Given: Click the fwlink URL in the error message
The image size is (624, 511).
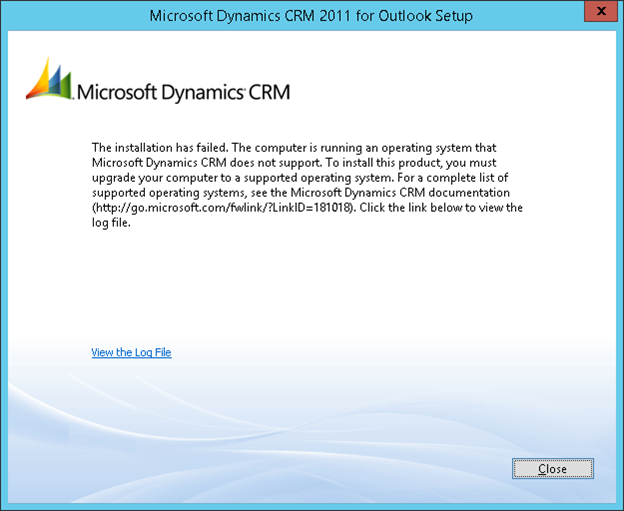Looking at the screenshot, I should (x=222, y=208).
